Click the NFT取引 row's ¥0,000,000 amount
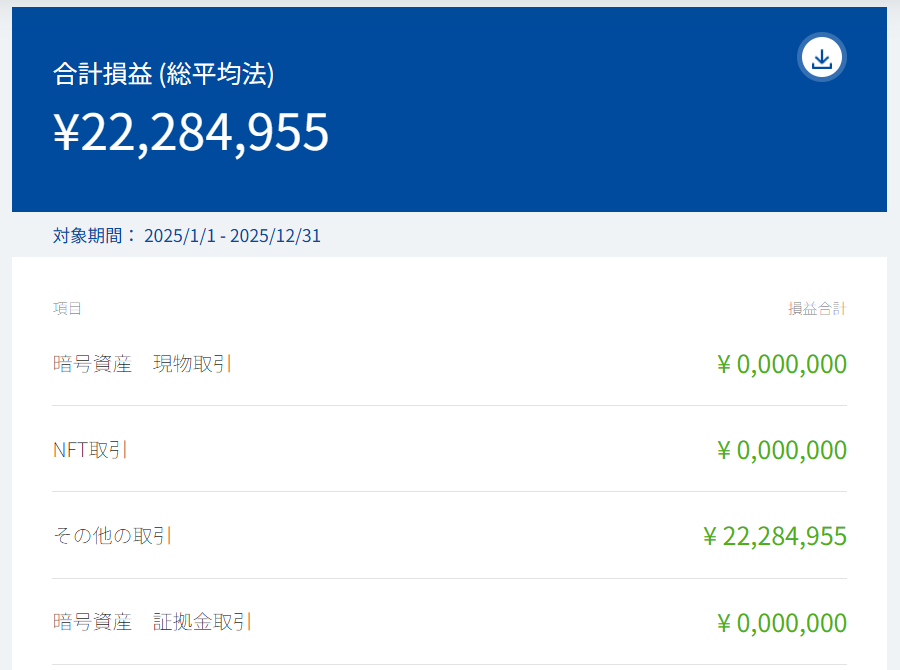900x670 pixels. point(782,450)
